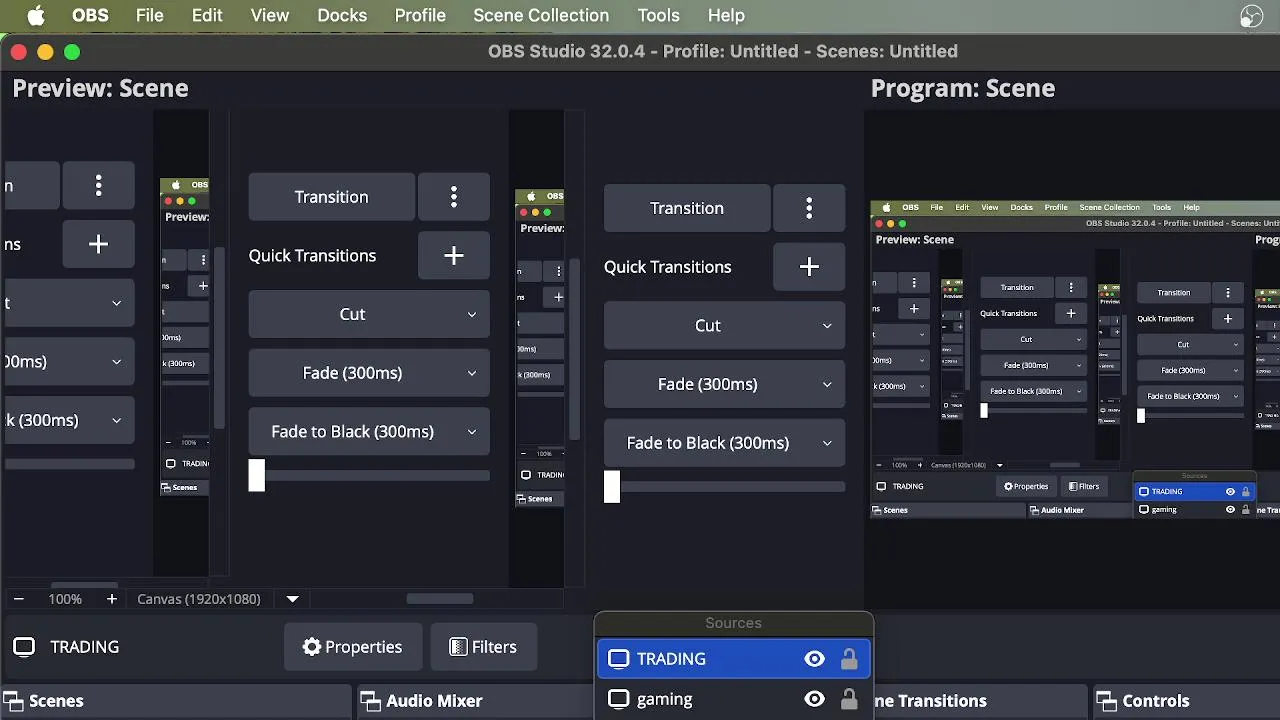Zoom in the preview with the plus icon
The width and height of the screenshot is (1280, 720).
(x=111, y=599)
